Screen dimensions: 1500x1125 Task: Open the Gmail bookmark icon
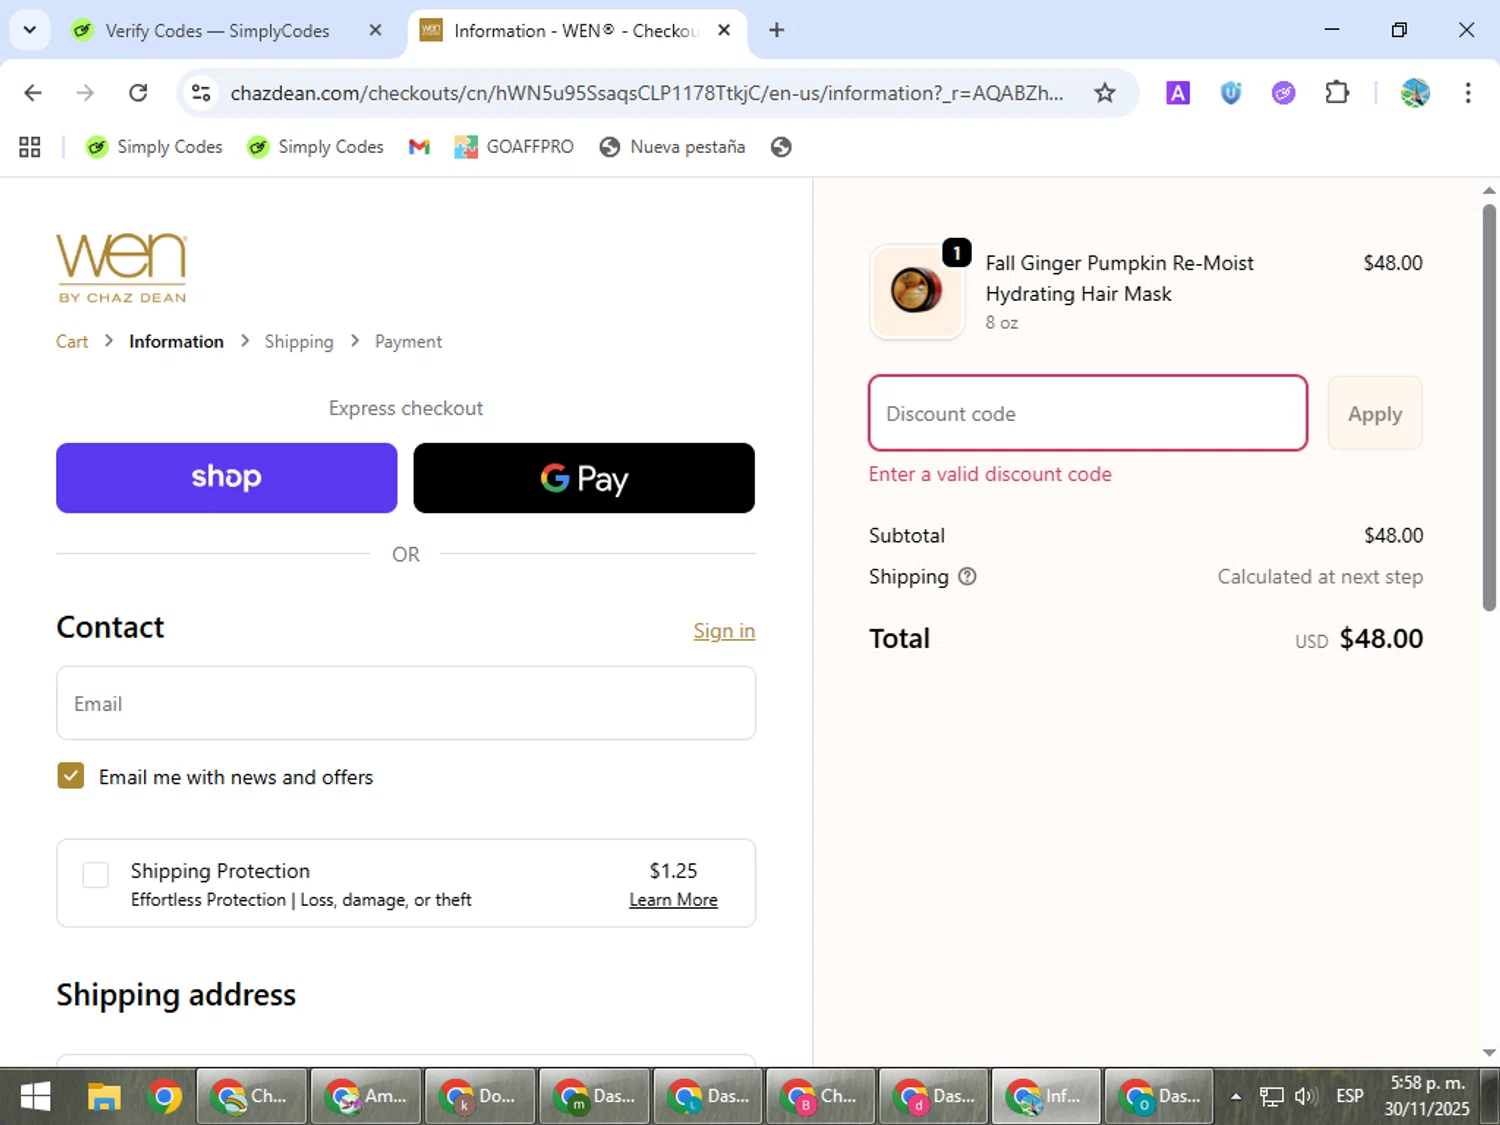pyautogui.click(x=419, y=147)
